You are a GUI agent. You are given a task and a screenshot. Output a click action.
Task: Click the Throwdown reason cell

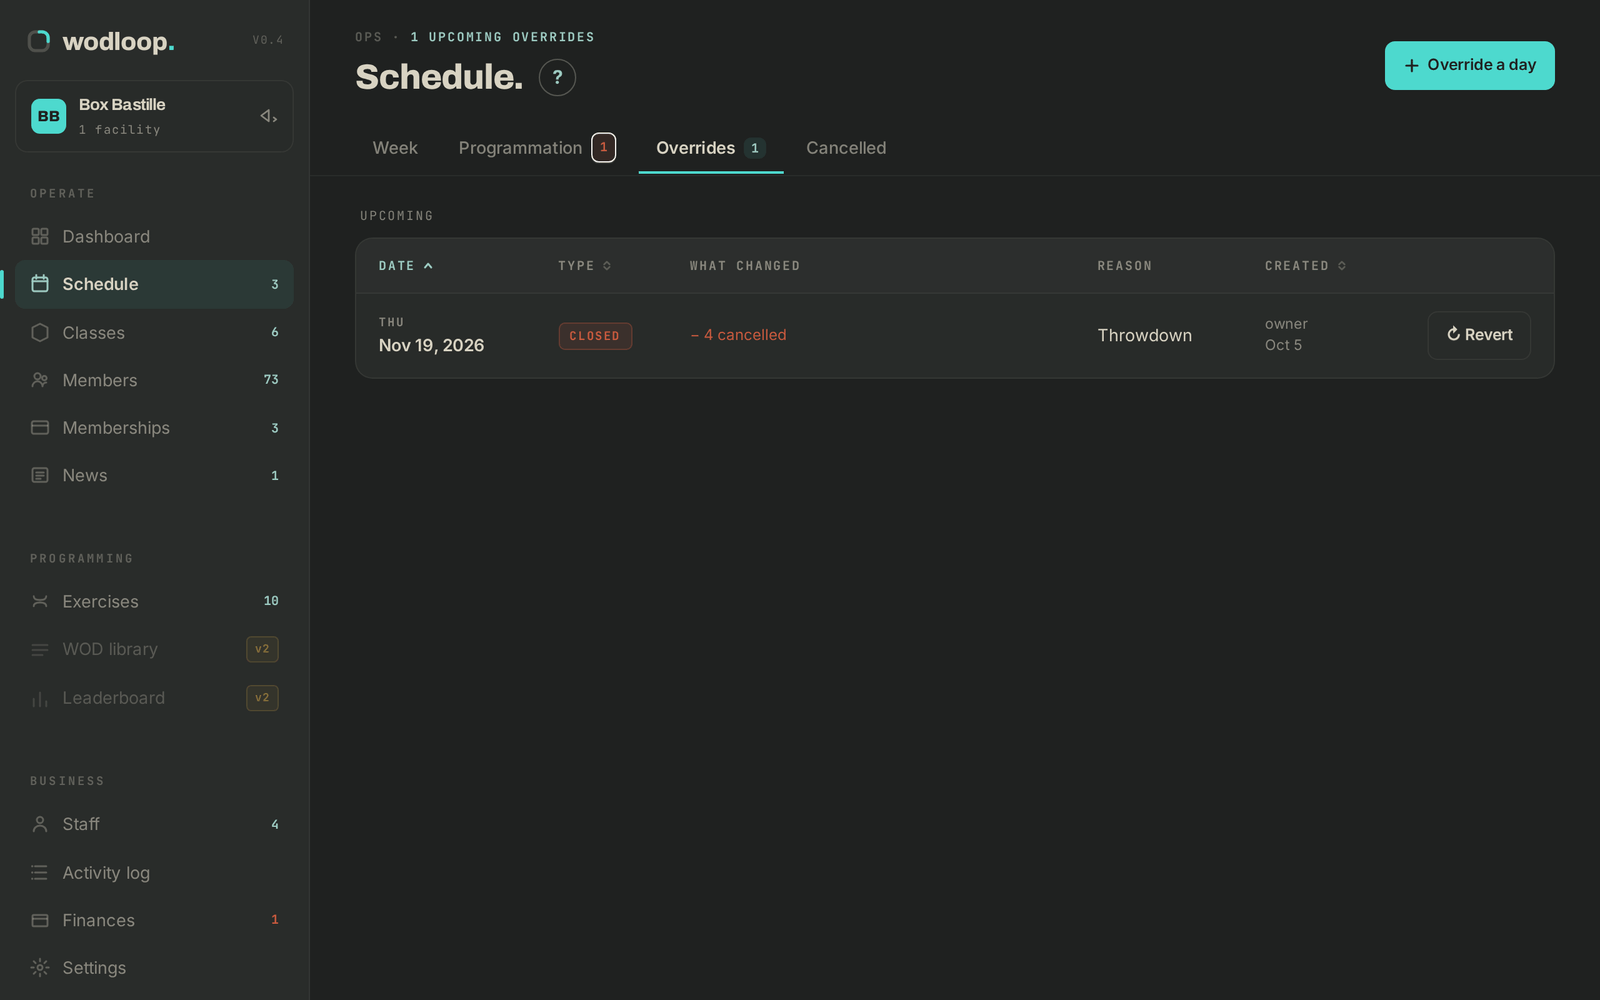click(1145, 336)
